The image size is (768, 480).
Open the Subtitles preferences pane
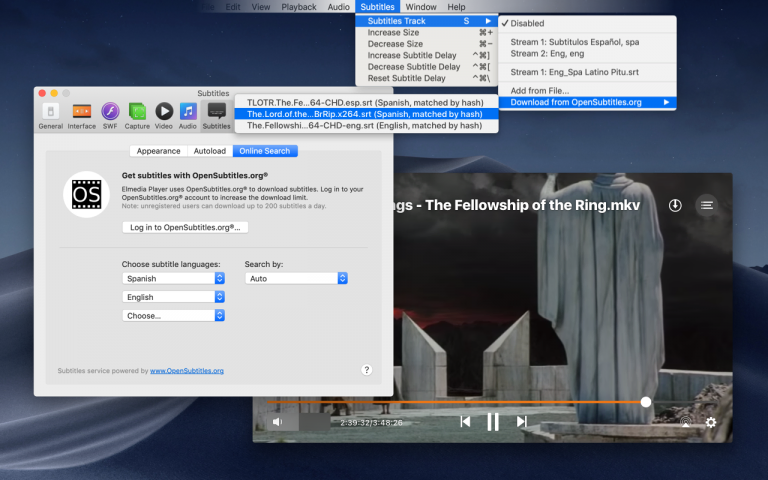(216, 116)
